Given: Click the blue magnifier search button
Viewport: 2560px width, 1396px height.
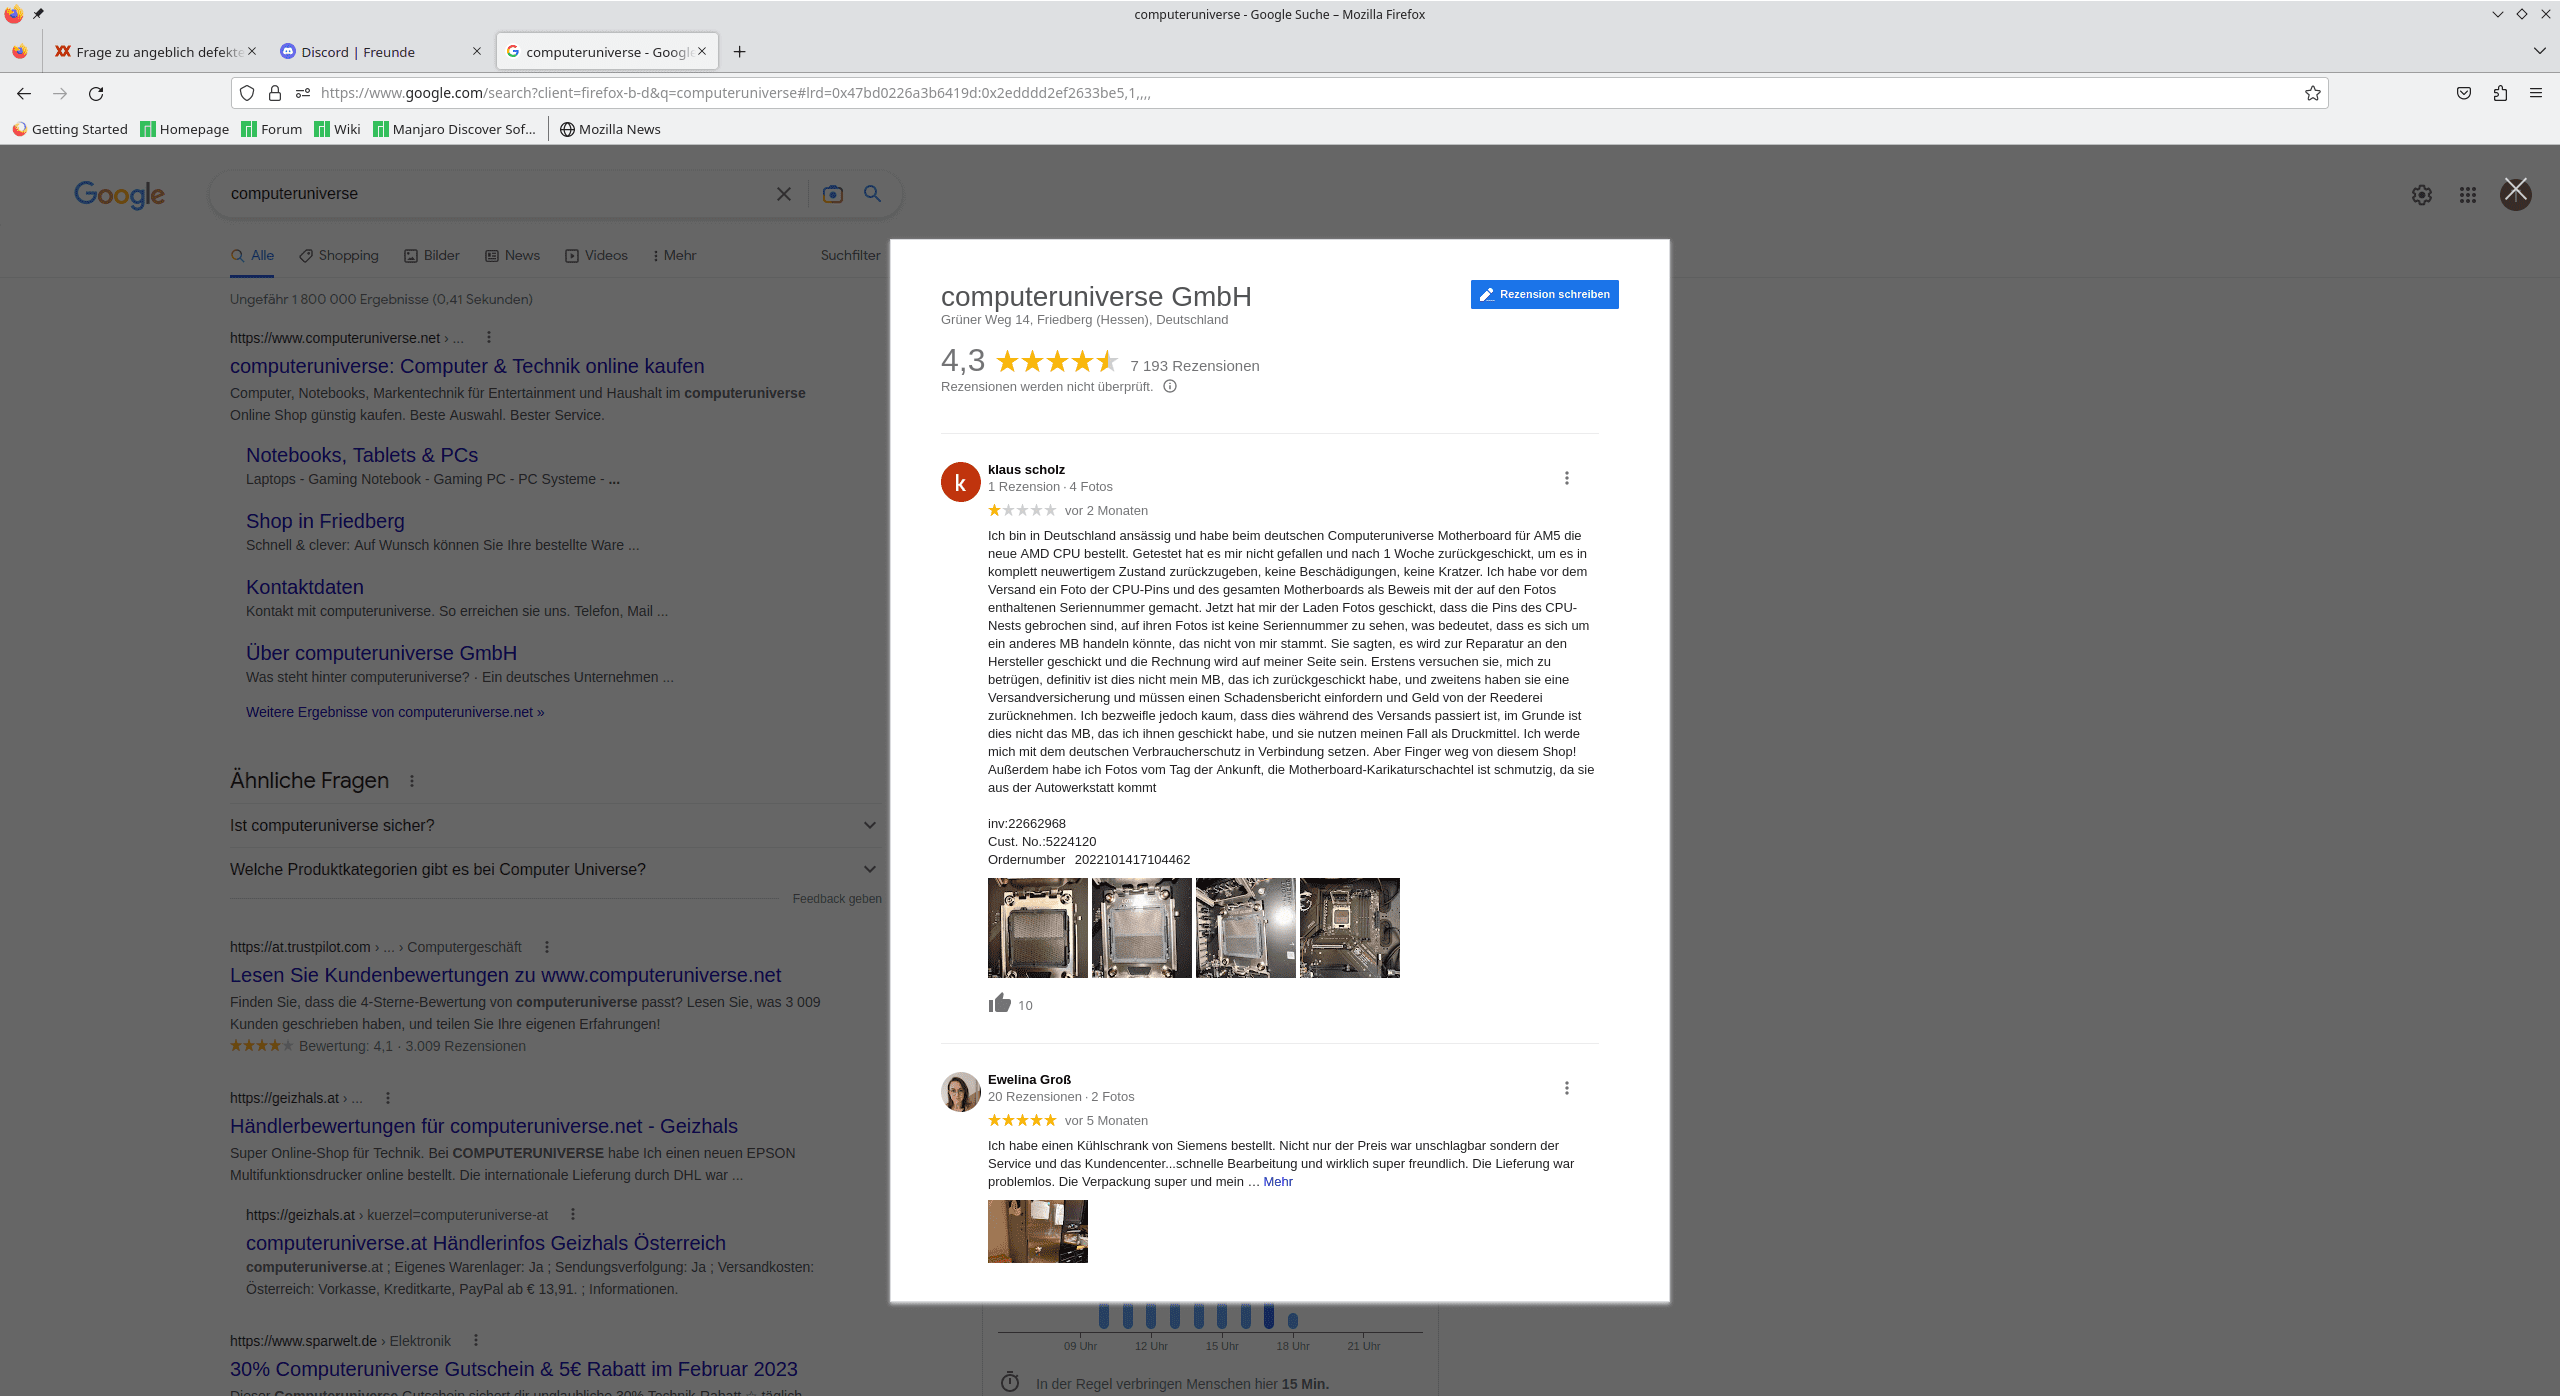Looking at the screenshot, I should [x=873, y=194].
